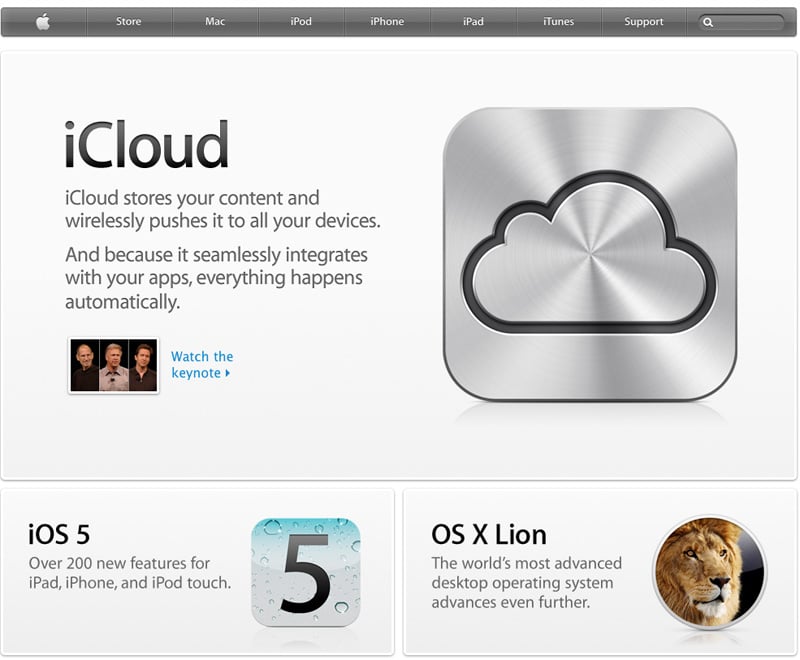Open the iPad navigation item
This screenshot has height=660, width=800.
coord(473,21)
